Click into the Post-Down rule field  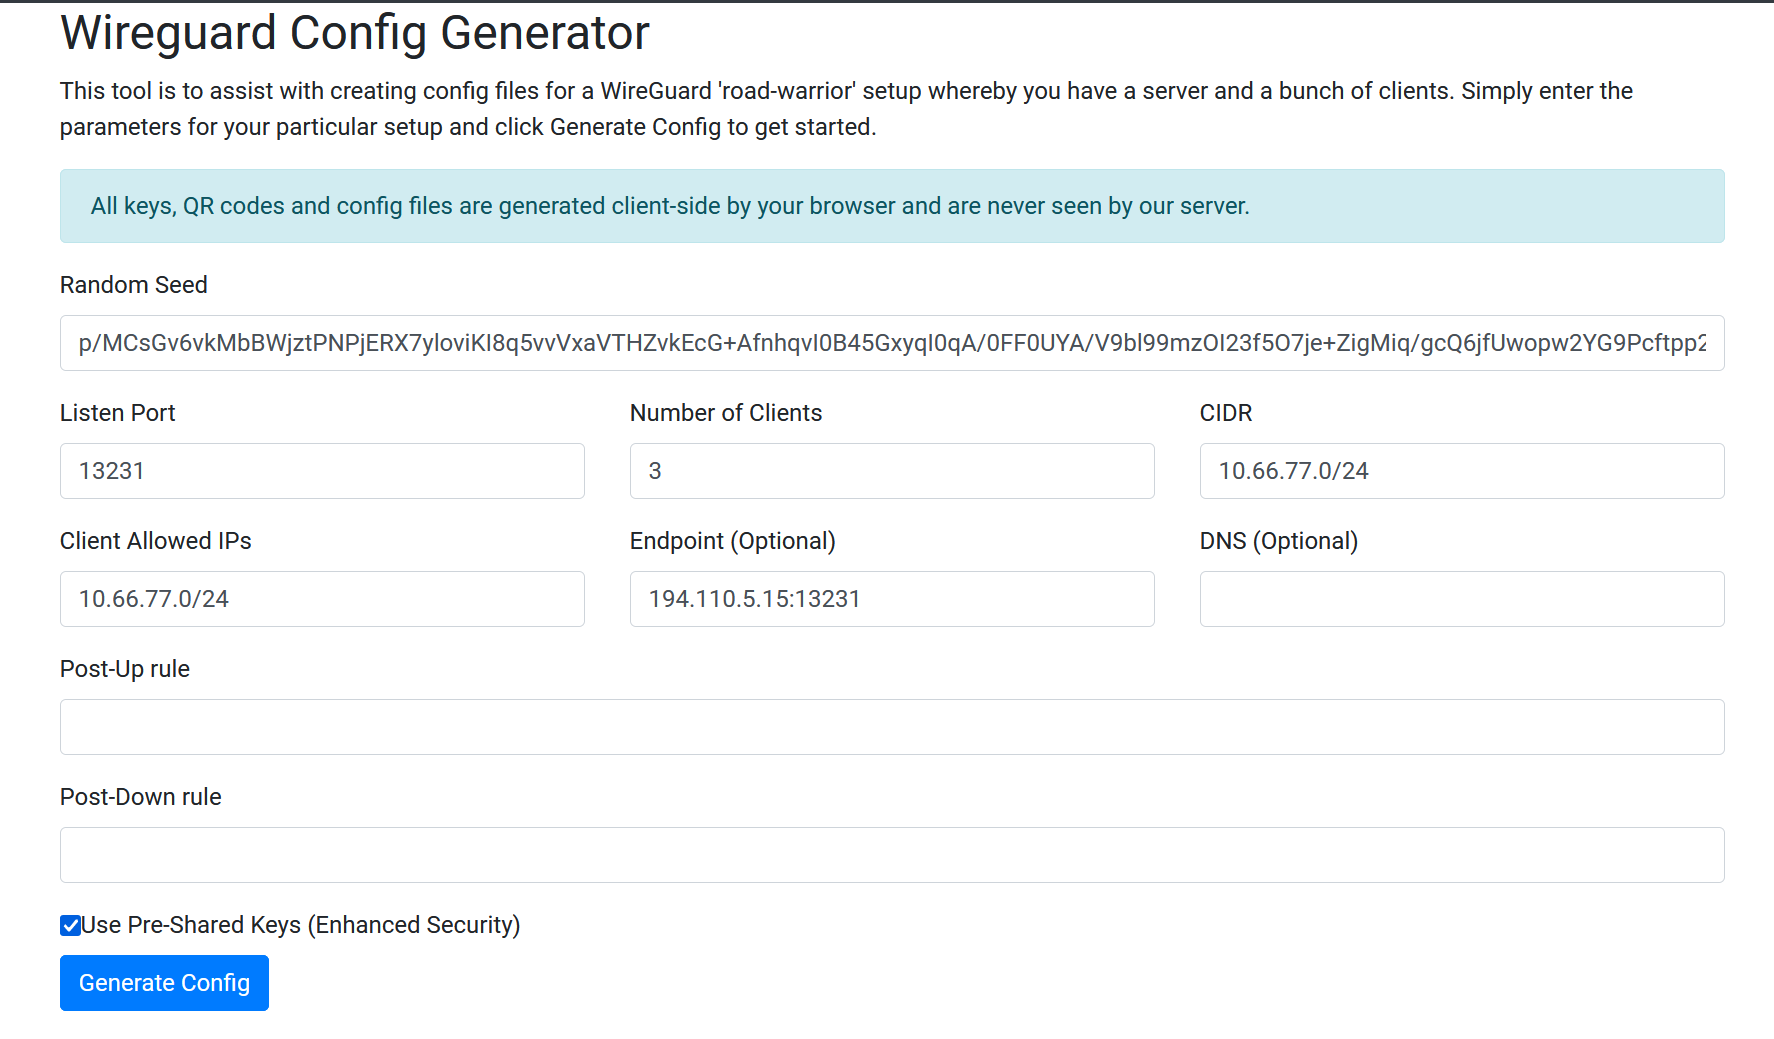pyautogui.click(x=890, y=855)
